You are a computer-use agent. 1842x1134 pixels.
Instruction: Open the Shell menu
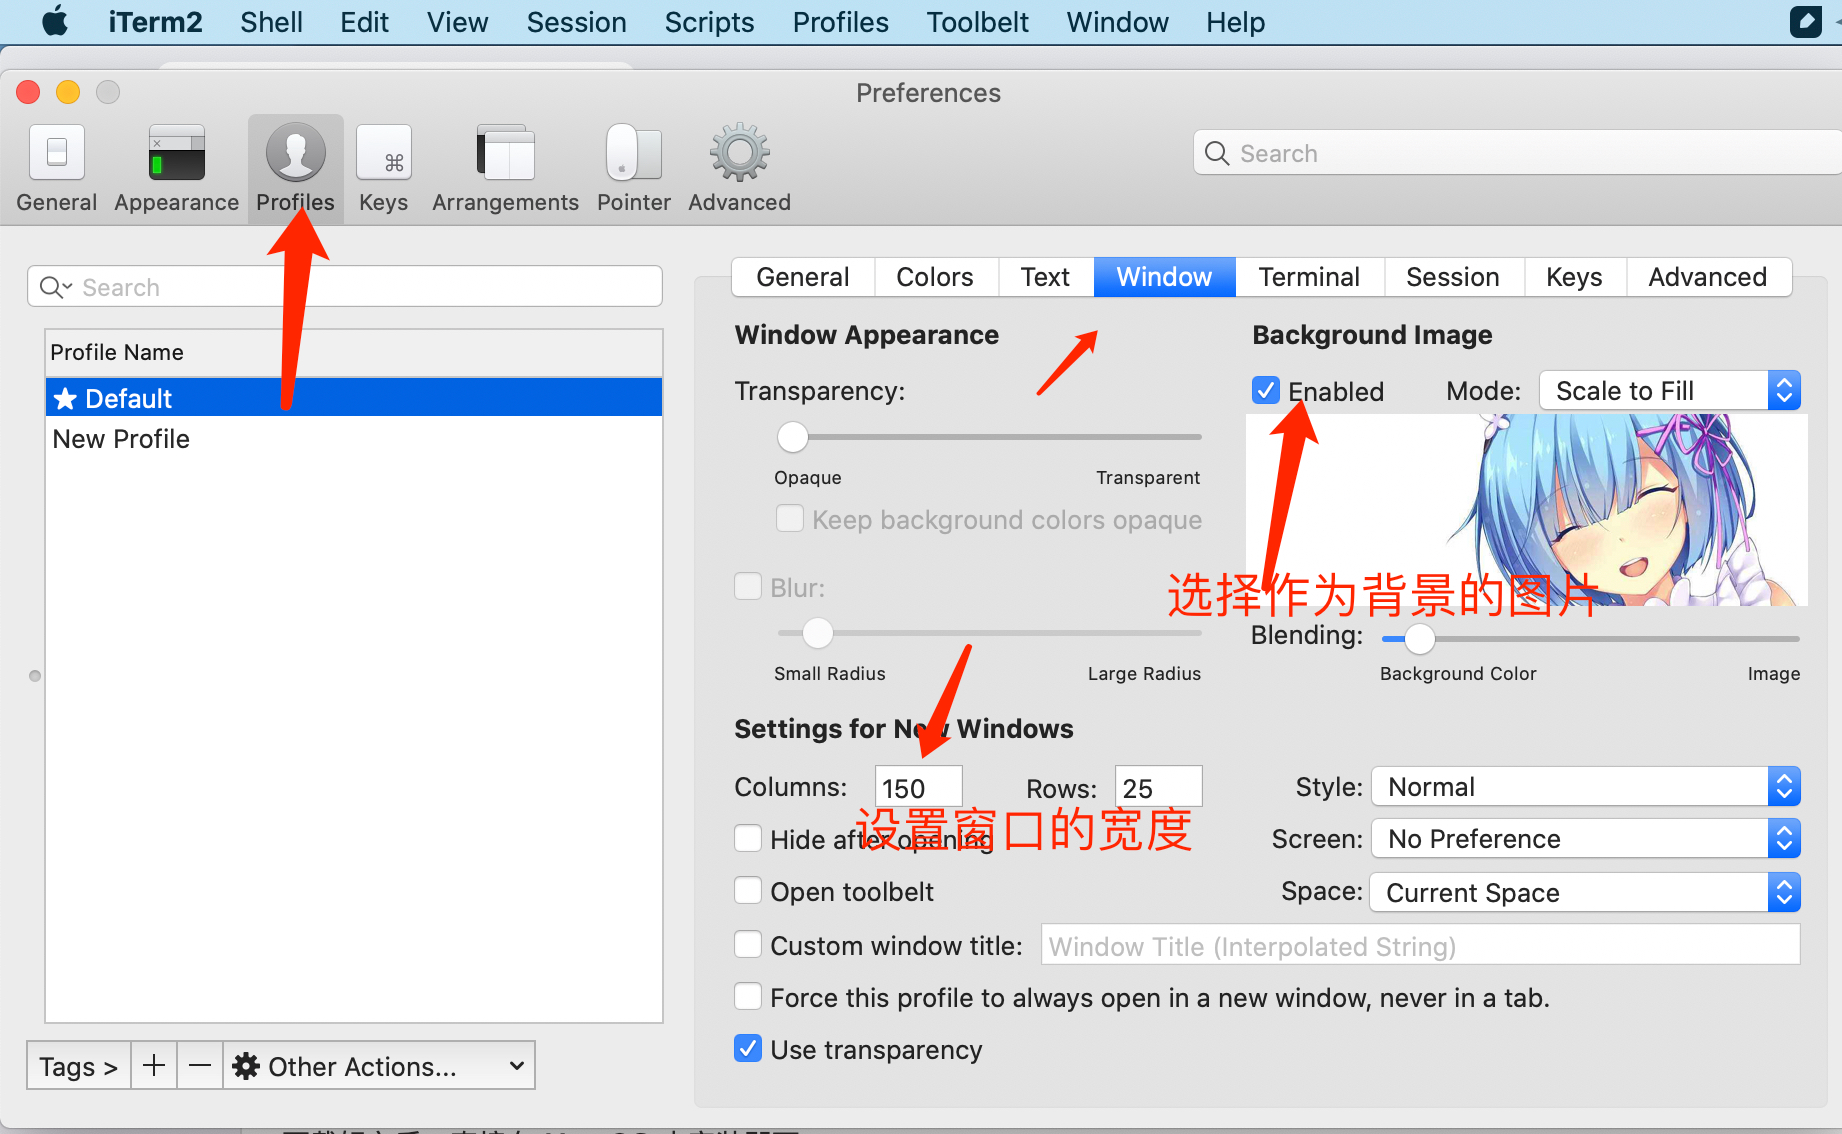click(x=271, y=22)
